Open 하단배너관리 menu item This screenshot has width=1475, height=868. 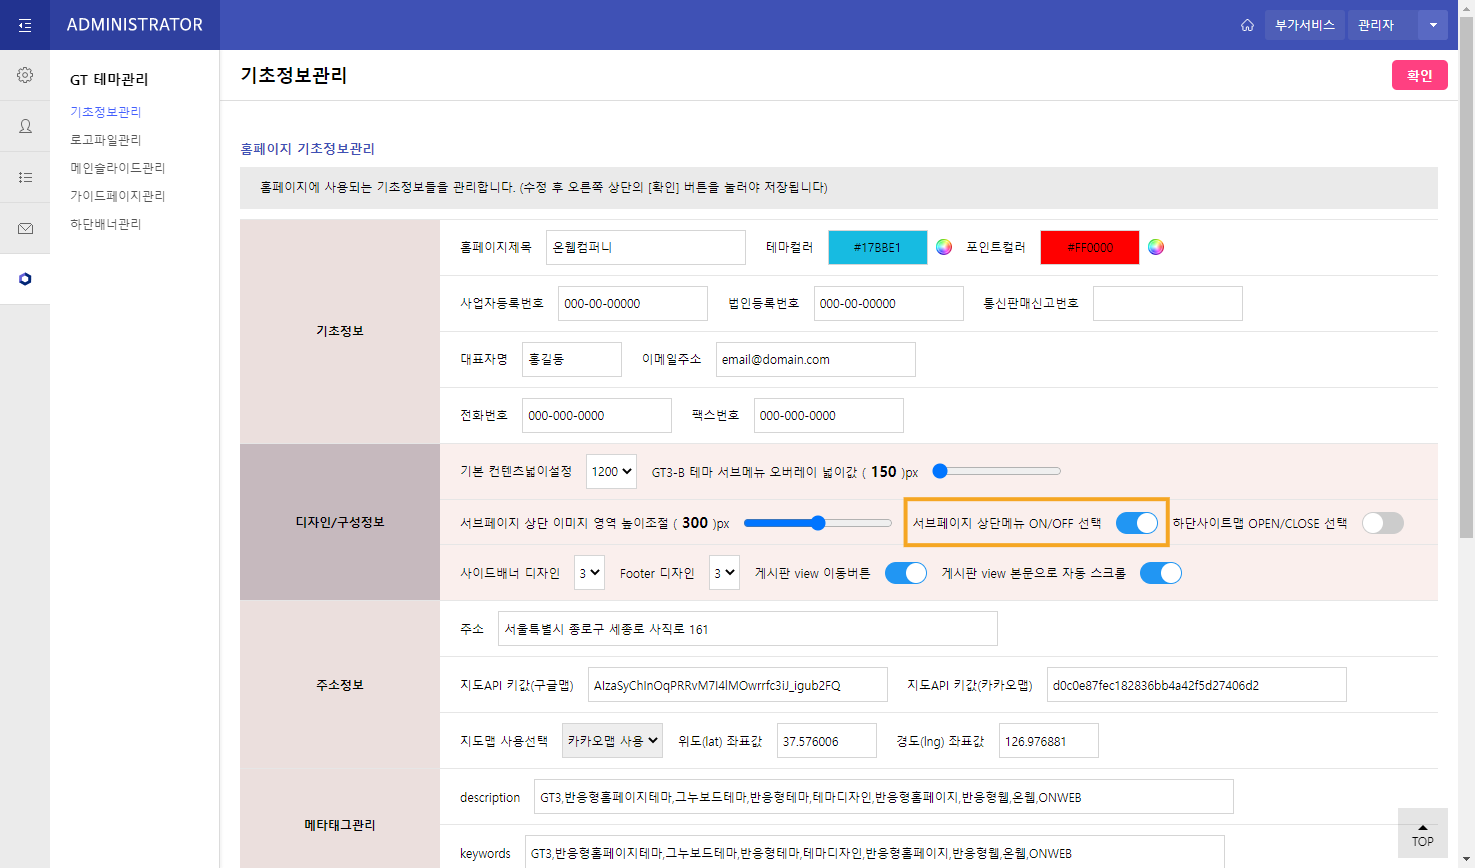[x=105, y=224]
